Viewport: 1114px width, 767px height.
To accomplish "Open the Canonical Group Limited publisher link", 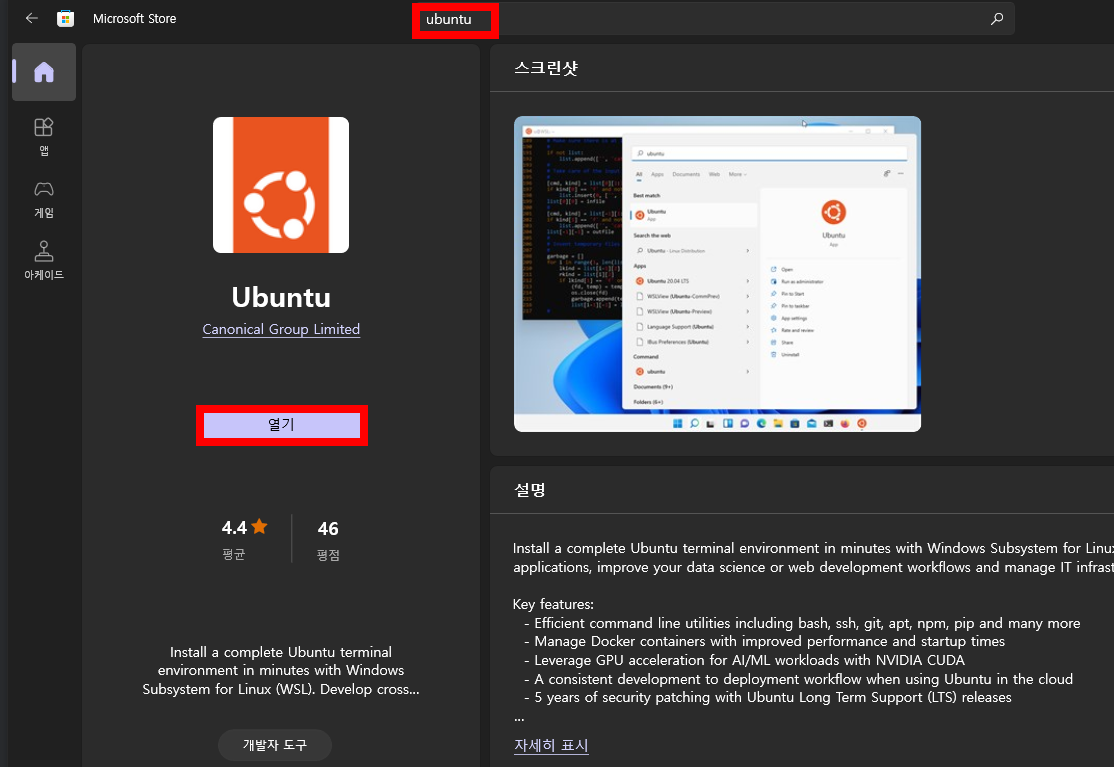I will point(281,329).
